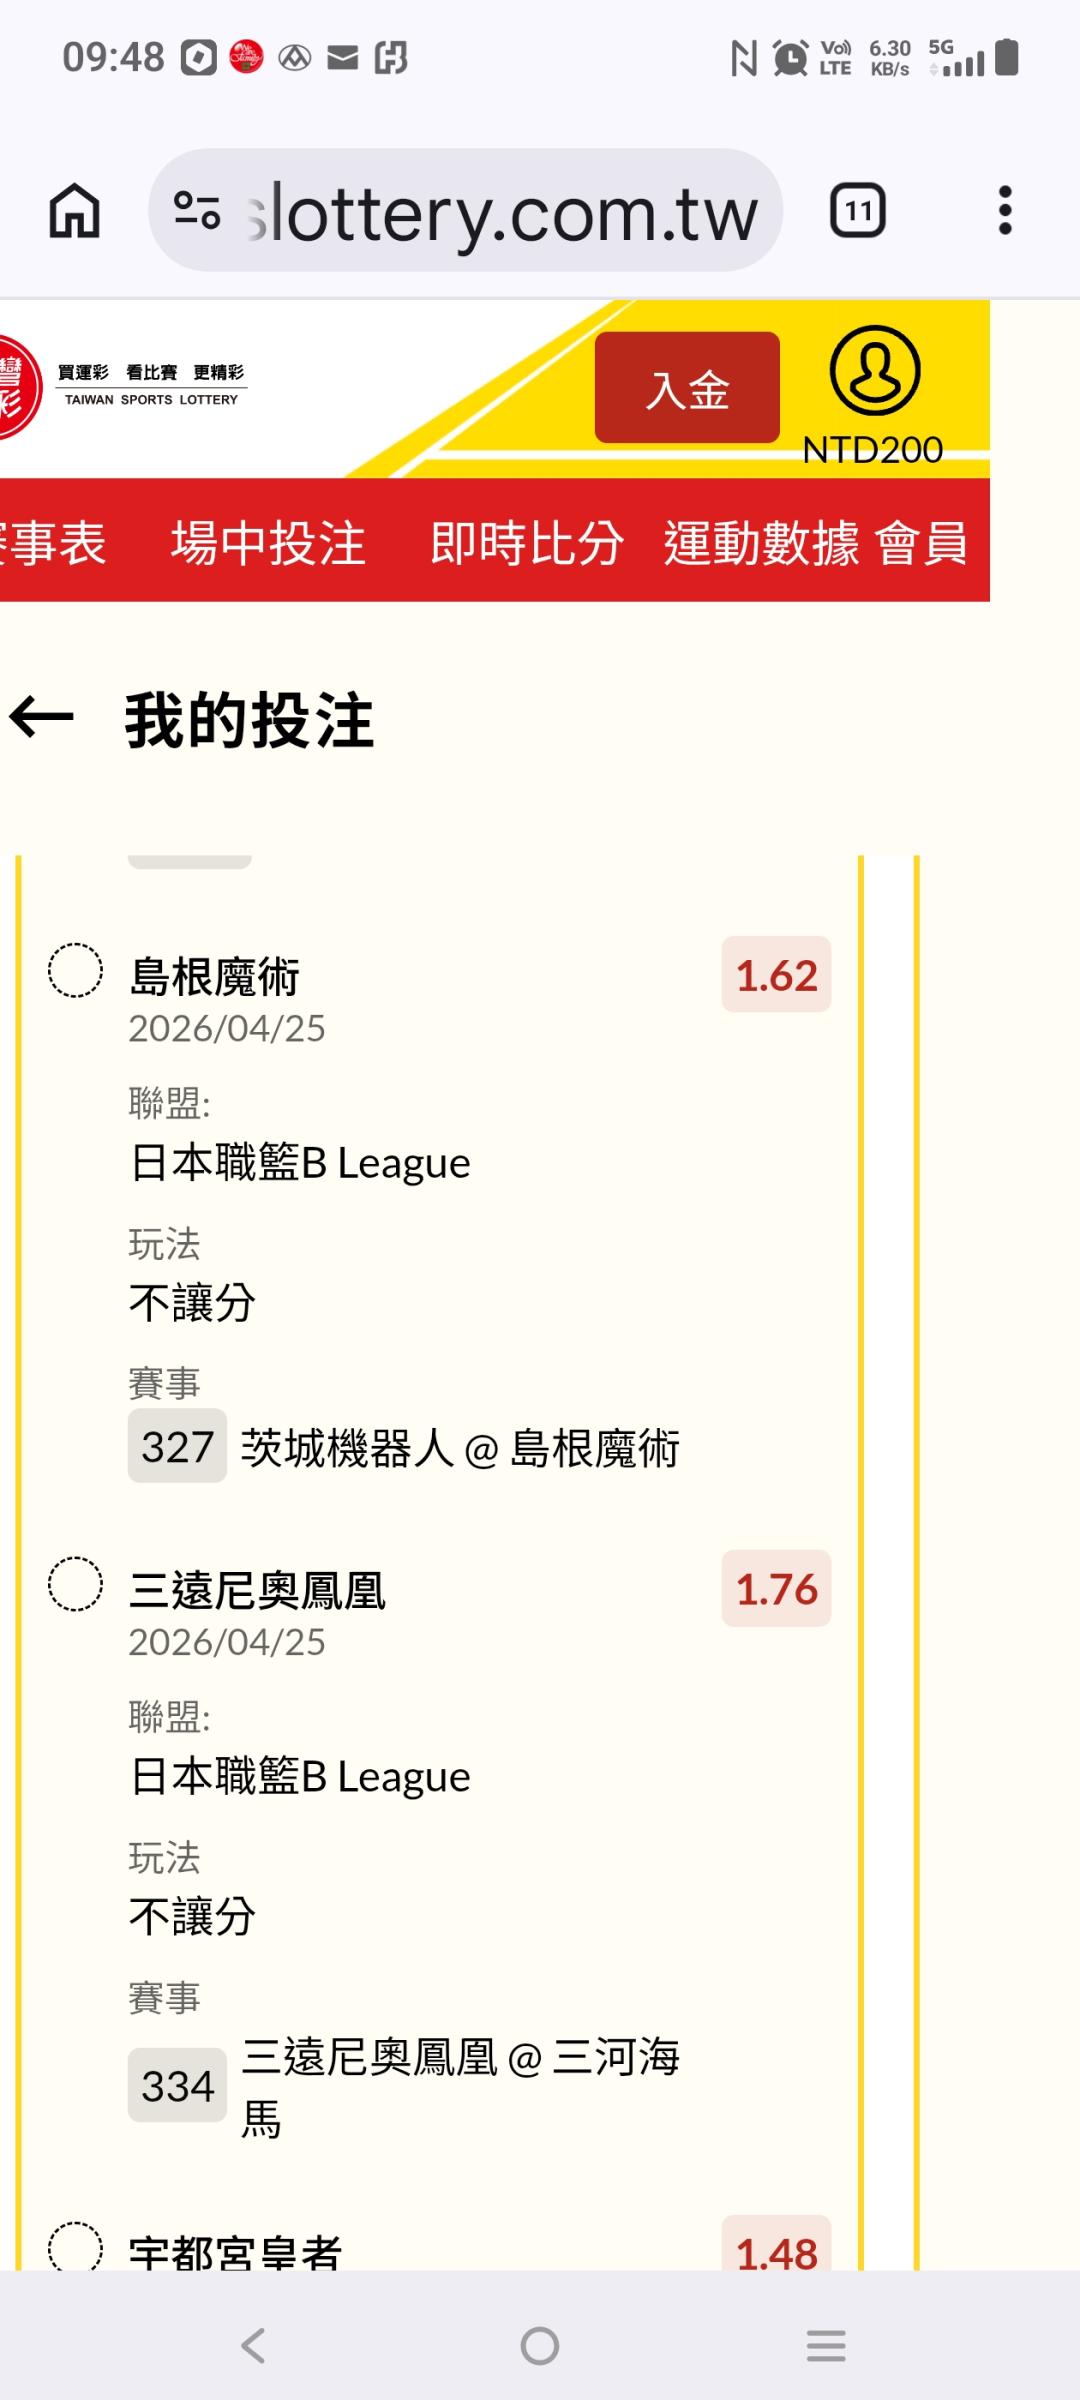This screenshot has width=1080, height=2400.
Task: Select the 三遠尼奧鳳凰 bet circle
Action: pyautogui.click(x=76, y=1584)
